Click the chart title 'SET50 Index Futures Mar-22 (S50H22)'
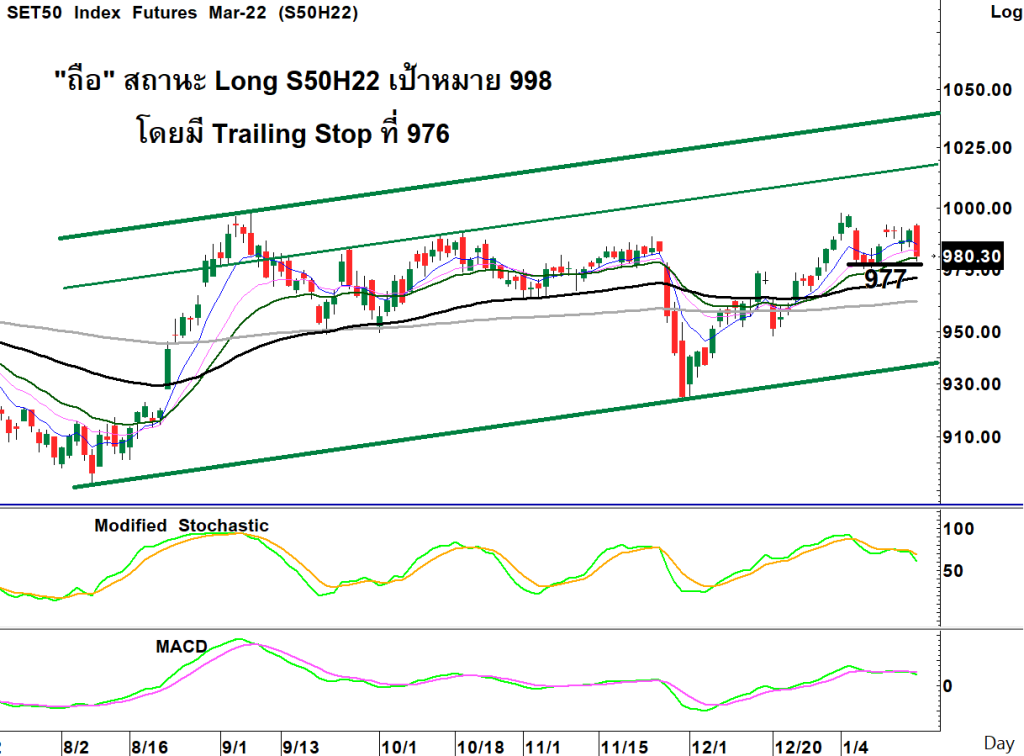This screenshot has width=1024, height=756. click(183, 13)
